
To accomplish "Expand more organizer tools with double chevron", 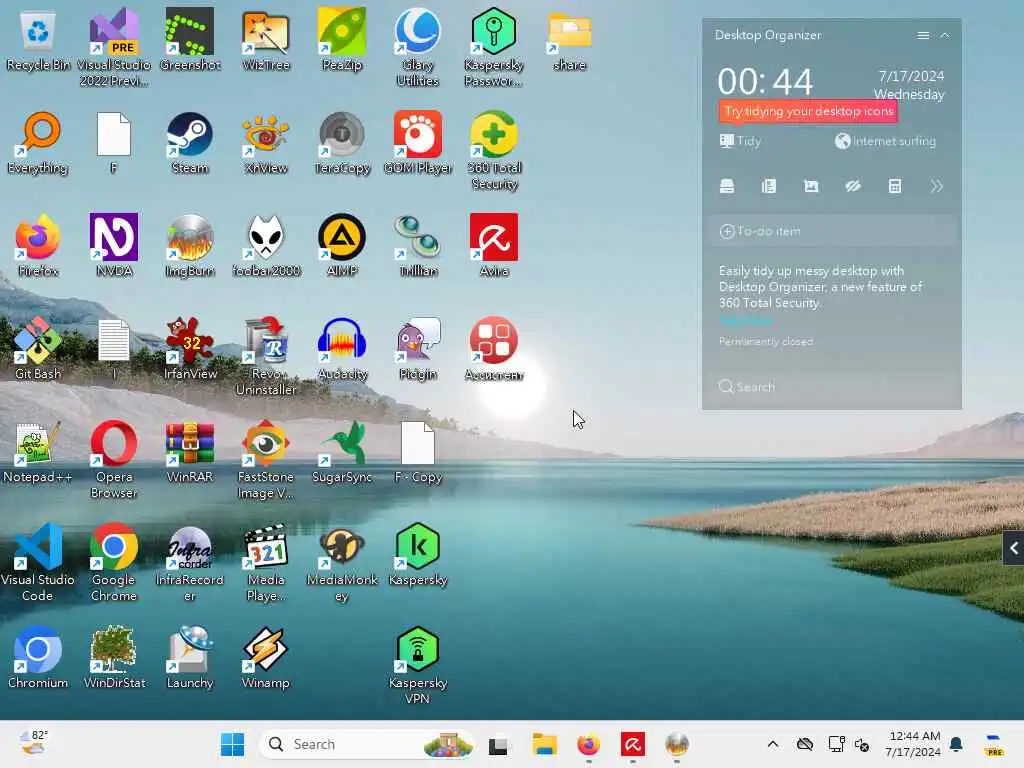I will [936, 187].
